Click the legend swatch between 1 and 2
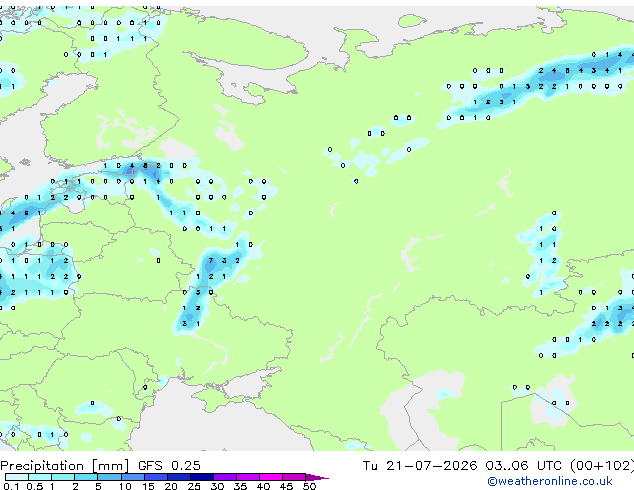 (63, 477)
